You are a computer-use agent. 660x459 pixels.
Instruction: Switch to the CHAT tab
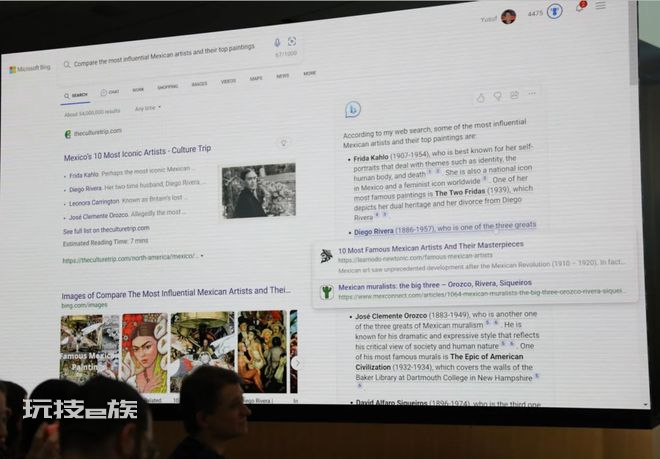110,92
